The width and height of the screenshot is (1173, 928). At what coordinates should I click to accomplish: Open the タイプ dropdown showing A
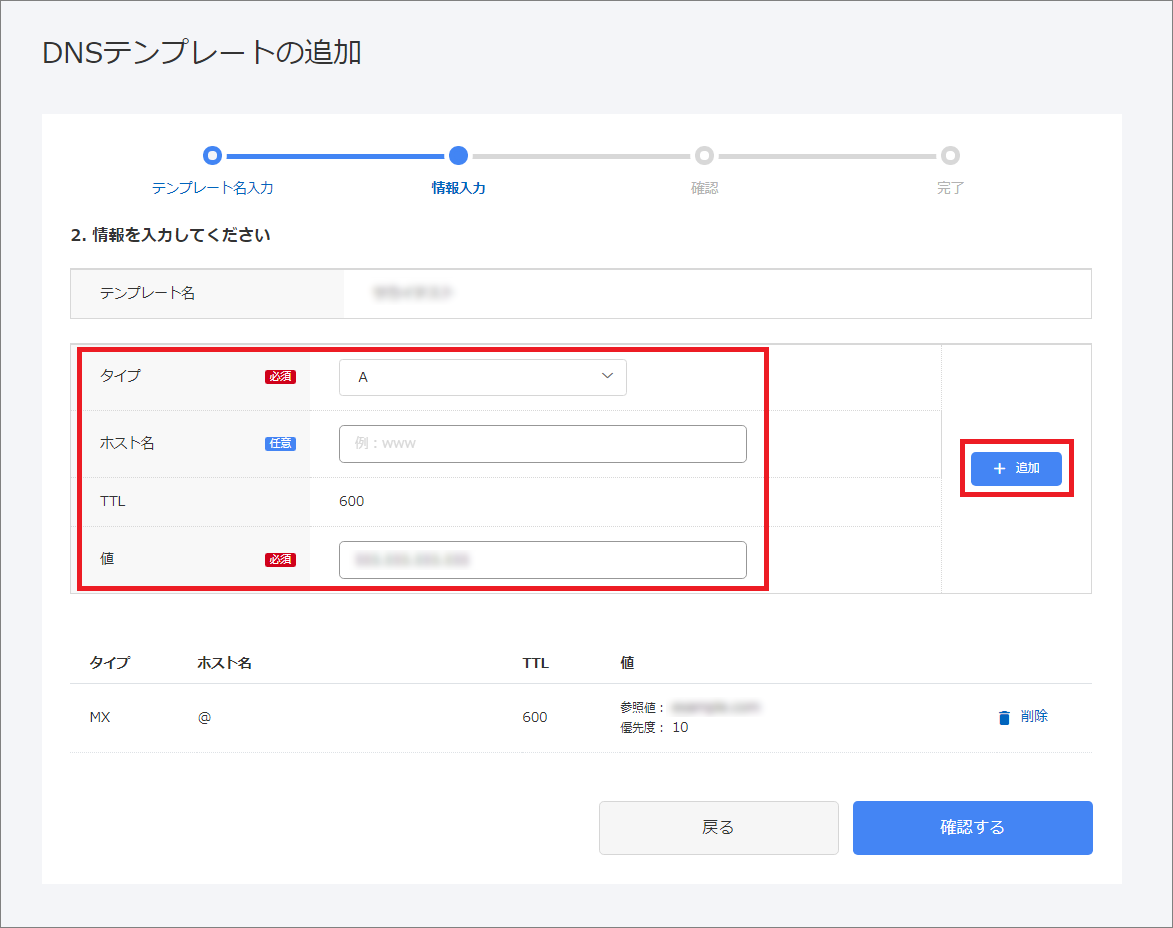point(483,376)
